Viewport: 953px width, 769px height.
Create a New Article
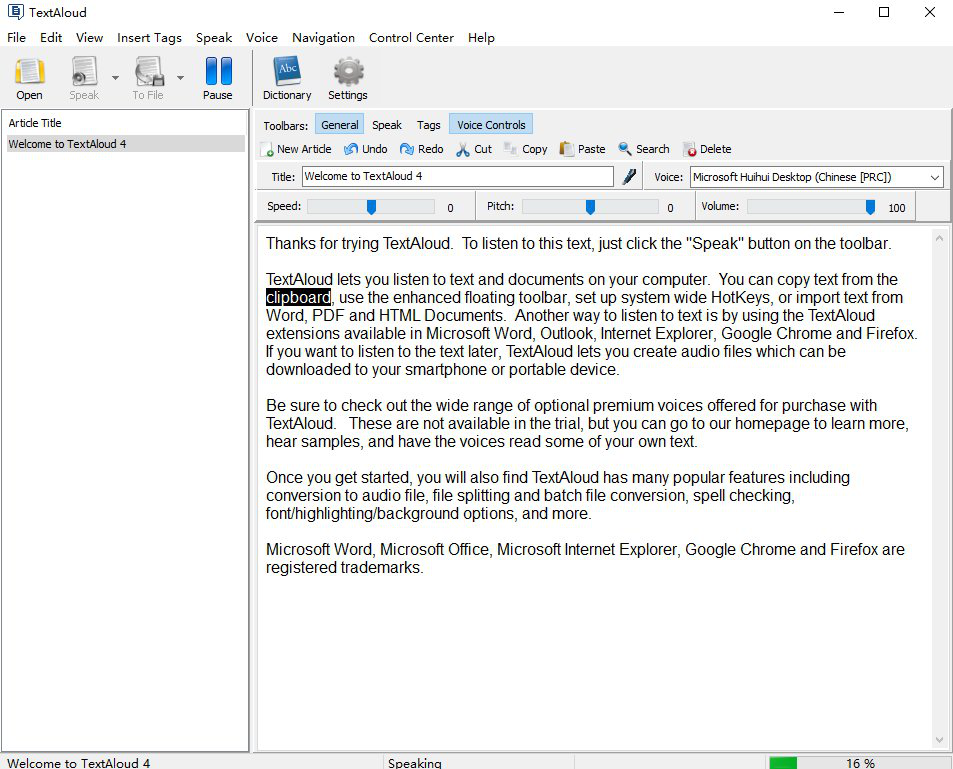coord(296,149)
